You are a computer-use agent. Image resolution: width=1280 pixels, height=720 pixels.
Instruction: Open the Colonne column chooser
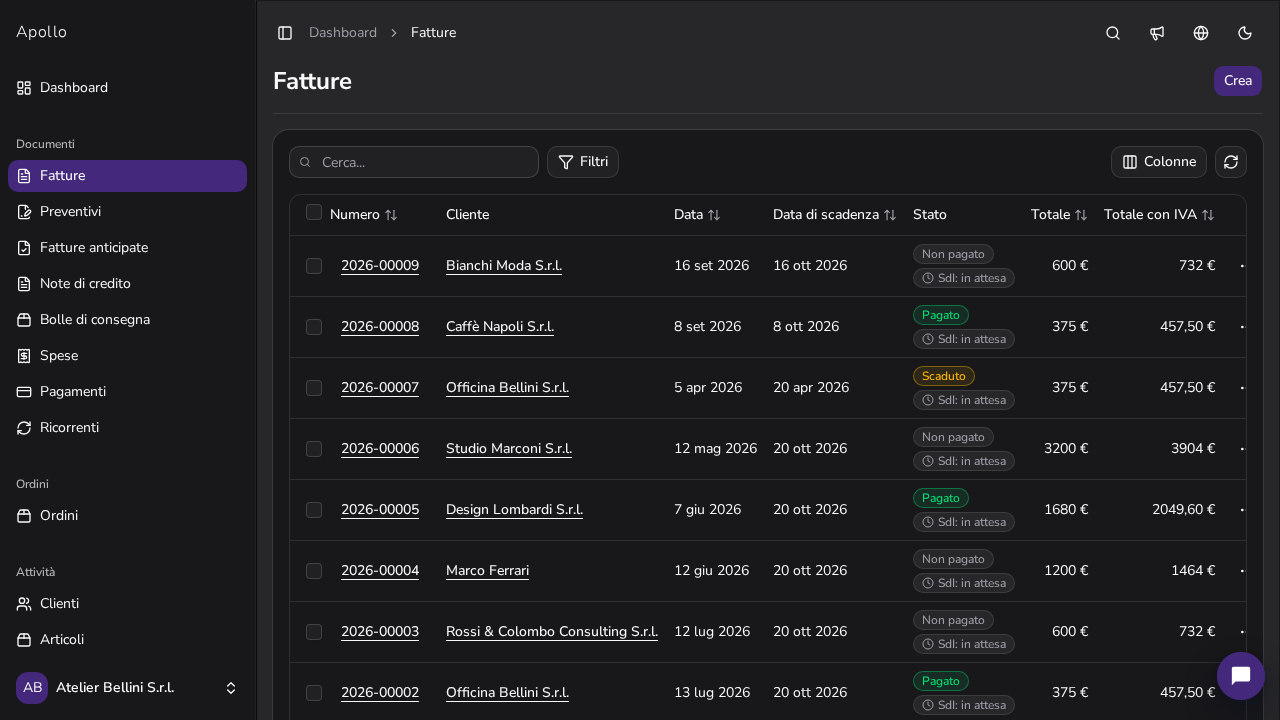click(1159, 162)
